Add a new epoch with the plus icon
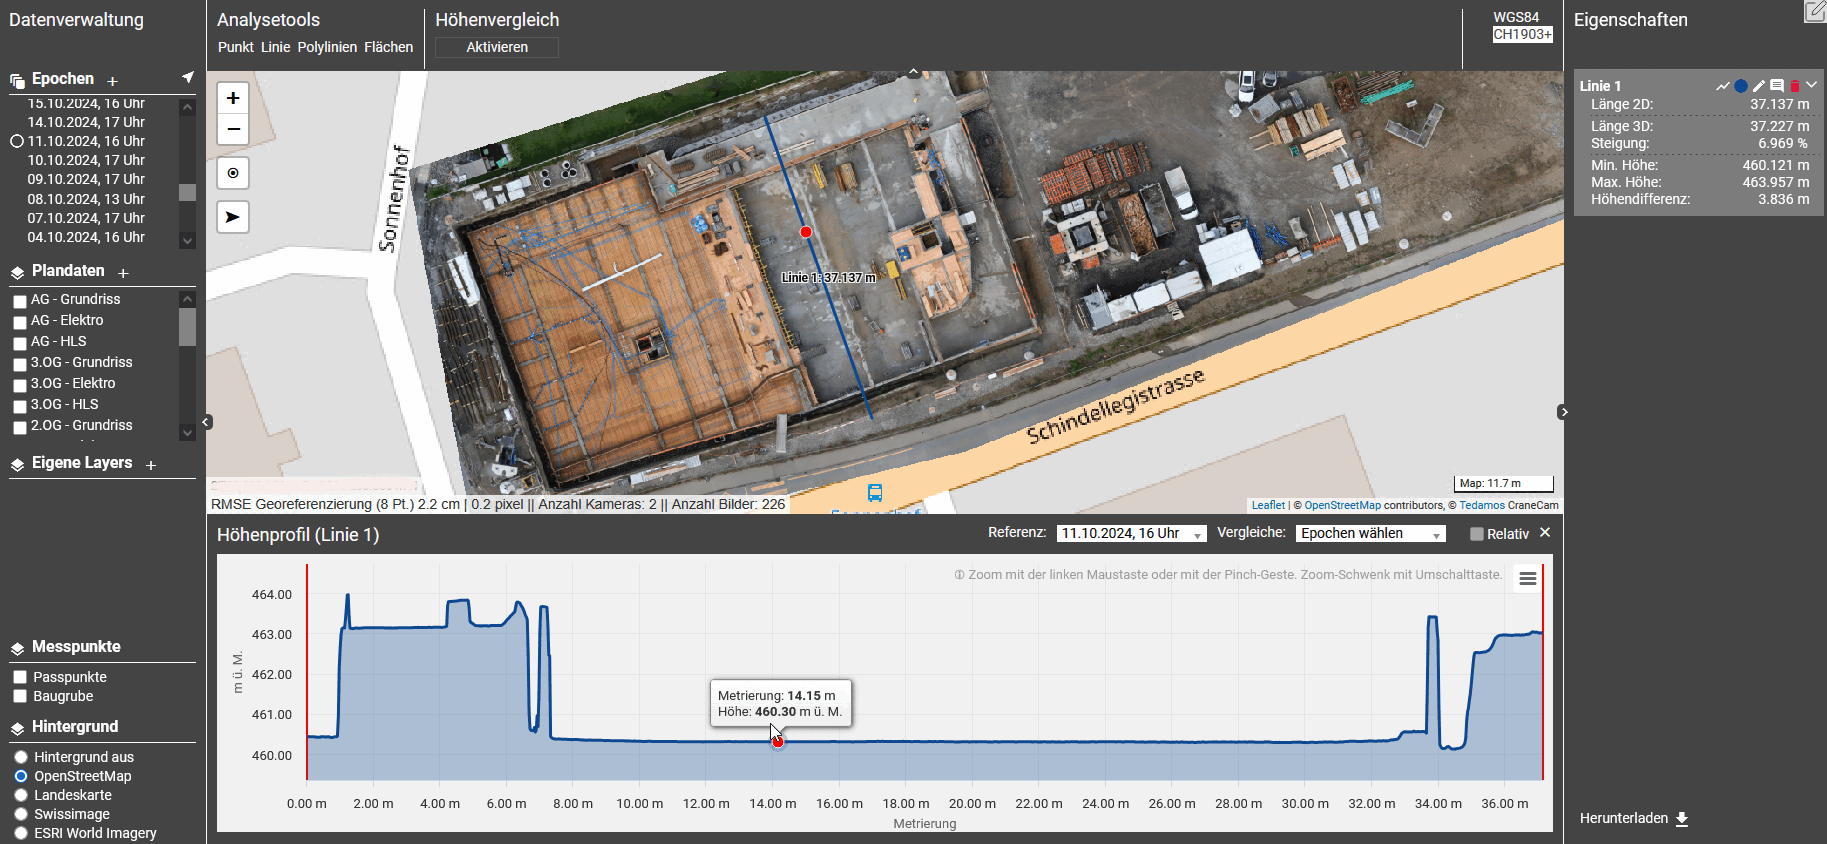 tap(113, 81)
